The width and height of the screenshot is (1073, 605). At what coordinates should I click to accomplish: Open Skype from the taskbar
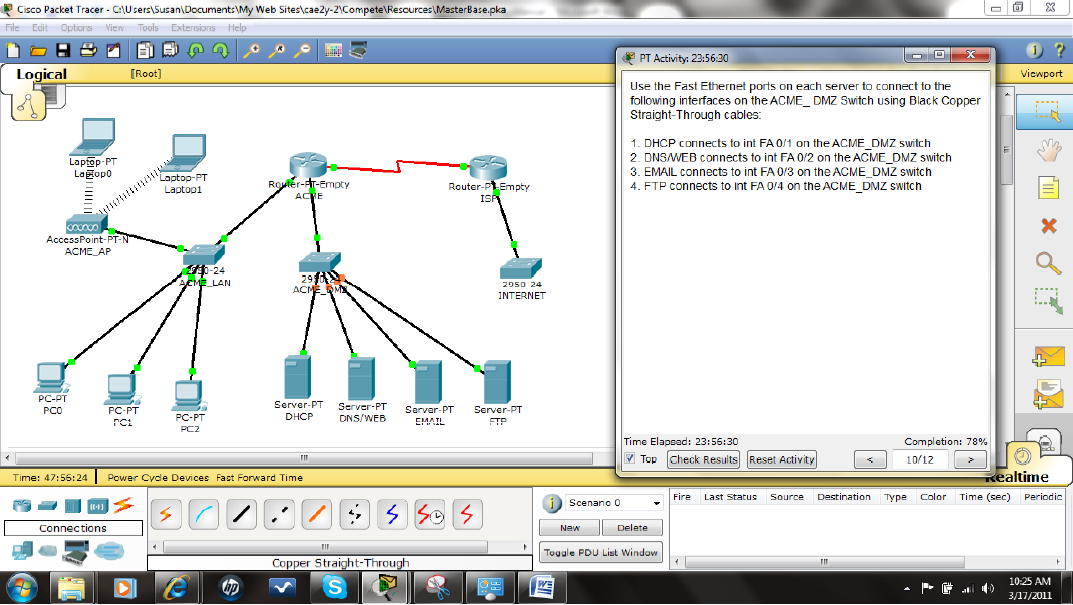tap(334, 588)
